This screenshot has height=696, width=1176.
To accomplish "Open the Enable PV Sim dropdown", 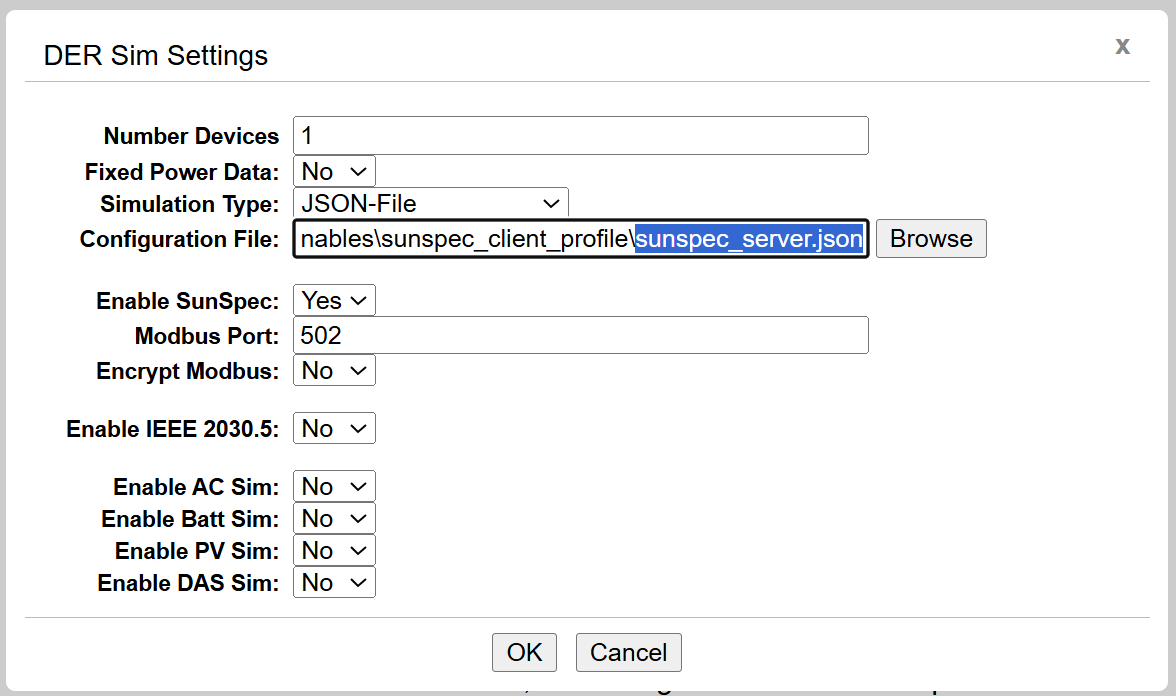I will (x=333, y=549).
